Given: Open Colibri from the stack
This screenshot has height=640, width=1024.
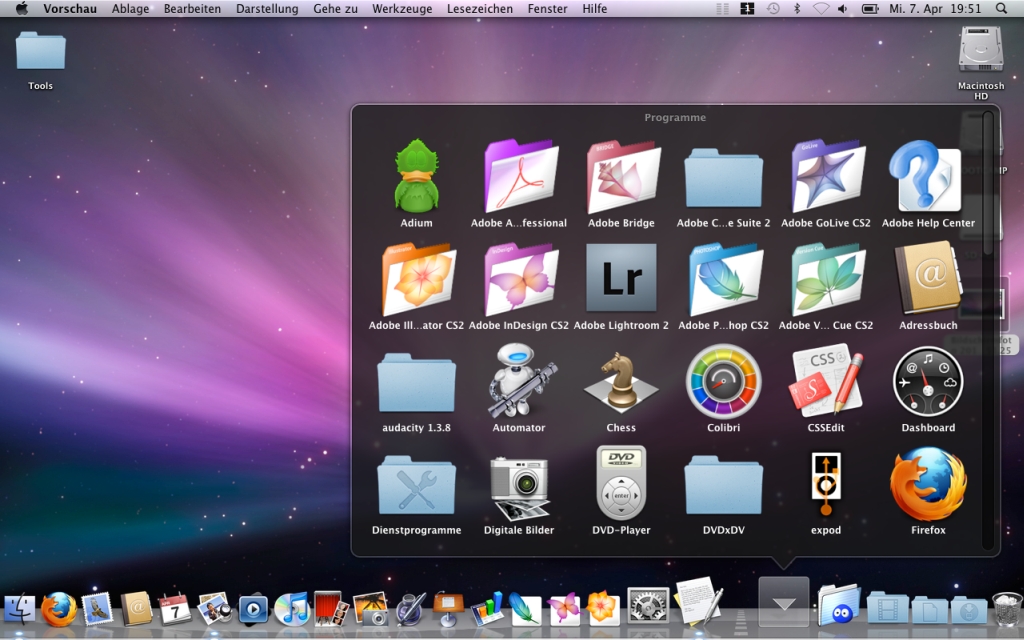Looking at the screenshot, I should coord(724,382).
